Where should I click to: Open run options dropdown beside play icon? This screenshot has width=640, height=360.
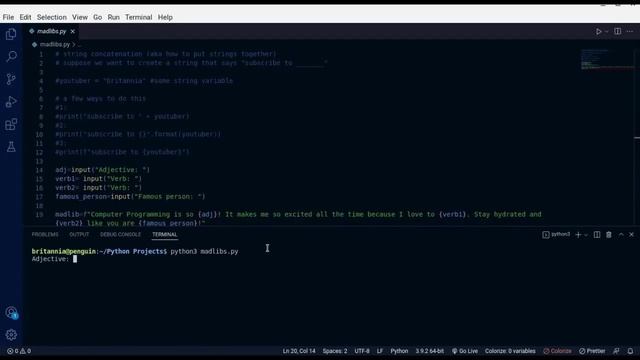pyautogui.click(x=607, y=31)
